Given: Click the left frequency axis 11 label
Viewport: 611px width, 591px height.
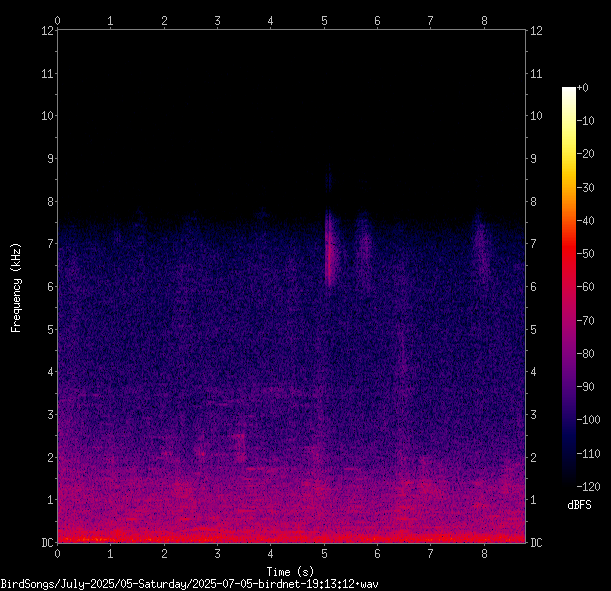Looking at the screenshot, I should pyautogui.click(x=48, y=73).
